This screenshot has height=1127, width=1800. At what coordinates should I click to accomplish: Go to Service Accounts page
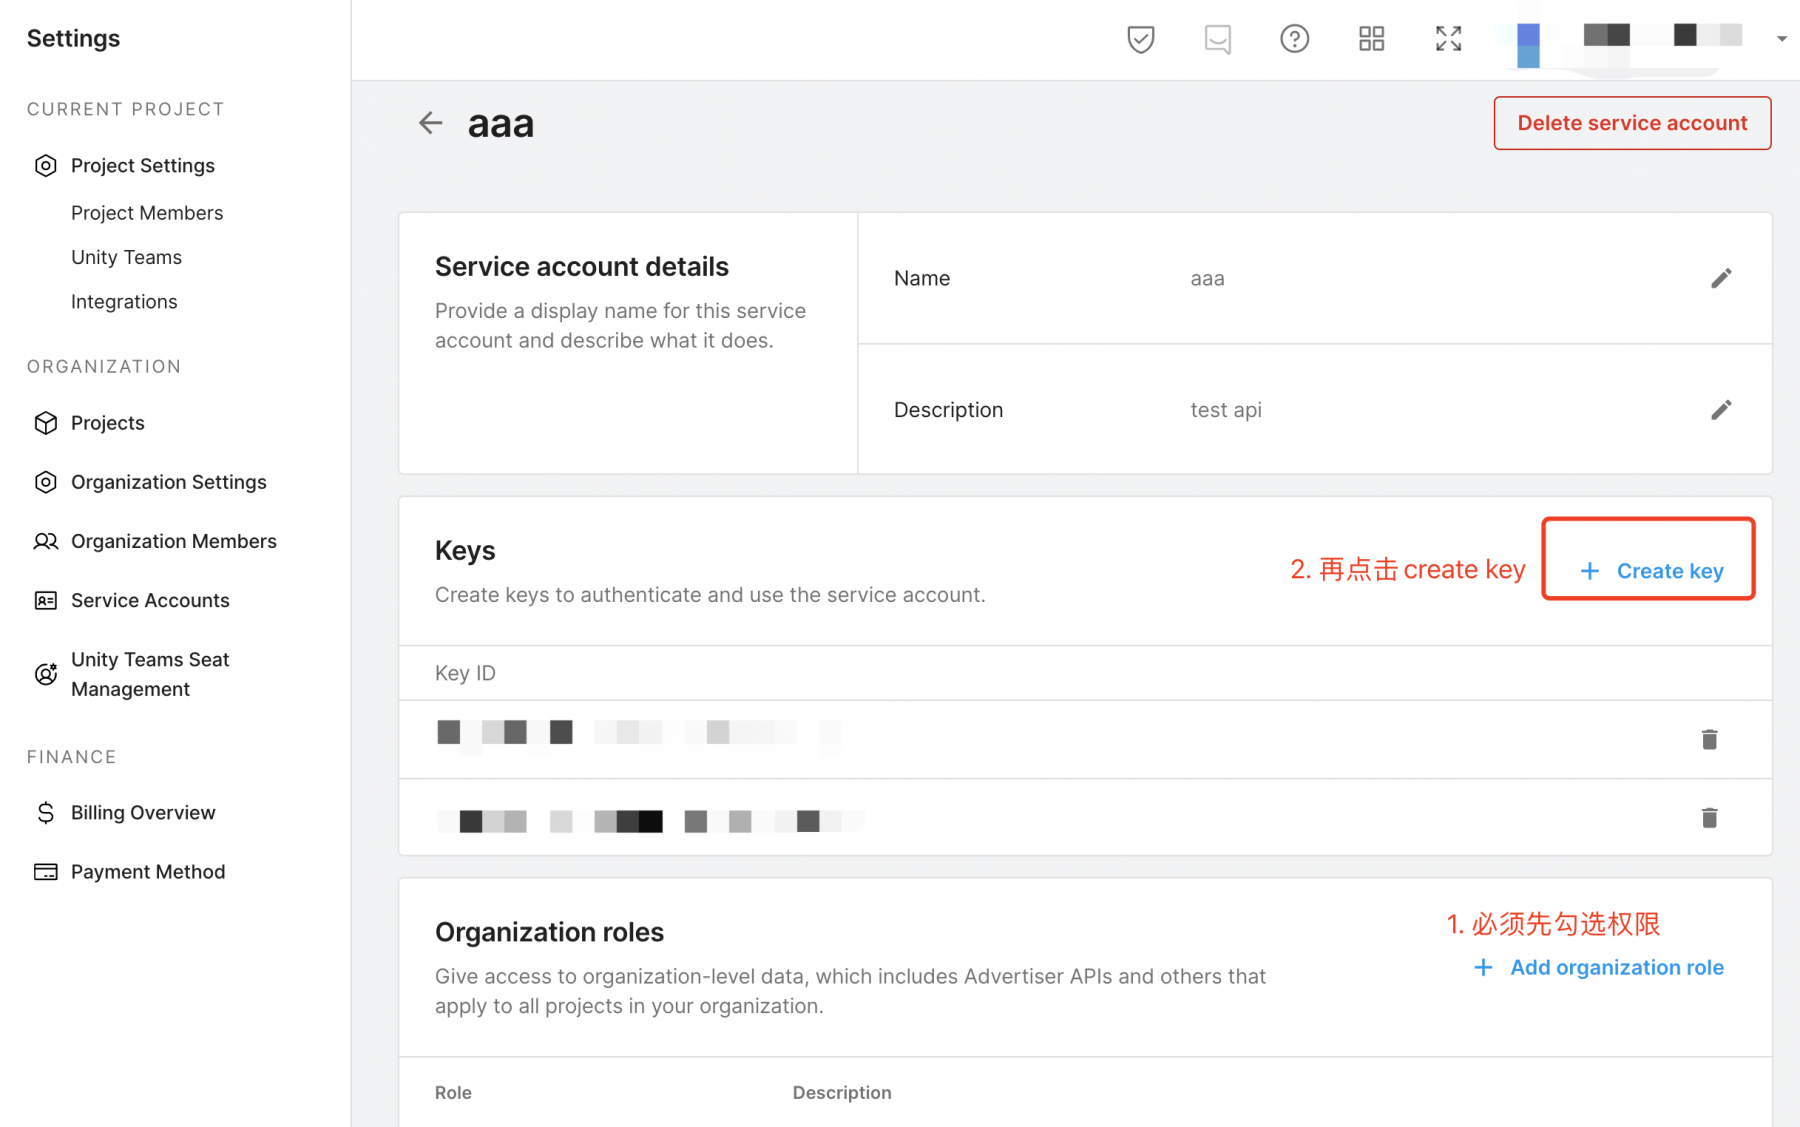pos(150,600)
